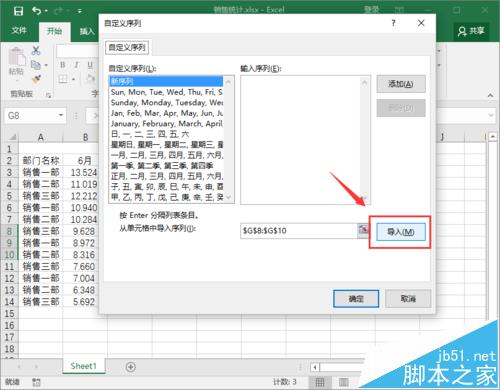
Task: Click the Cut scissors icon
Action: (x=36, y=51)
